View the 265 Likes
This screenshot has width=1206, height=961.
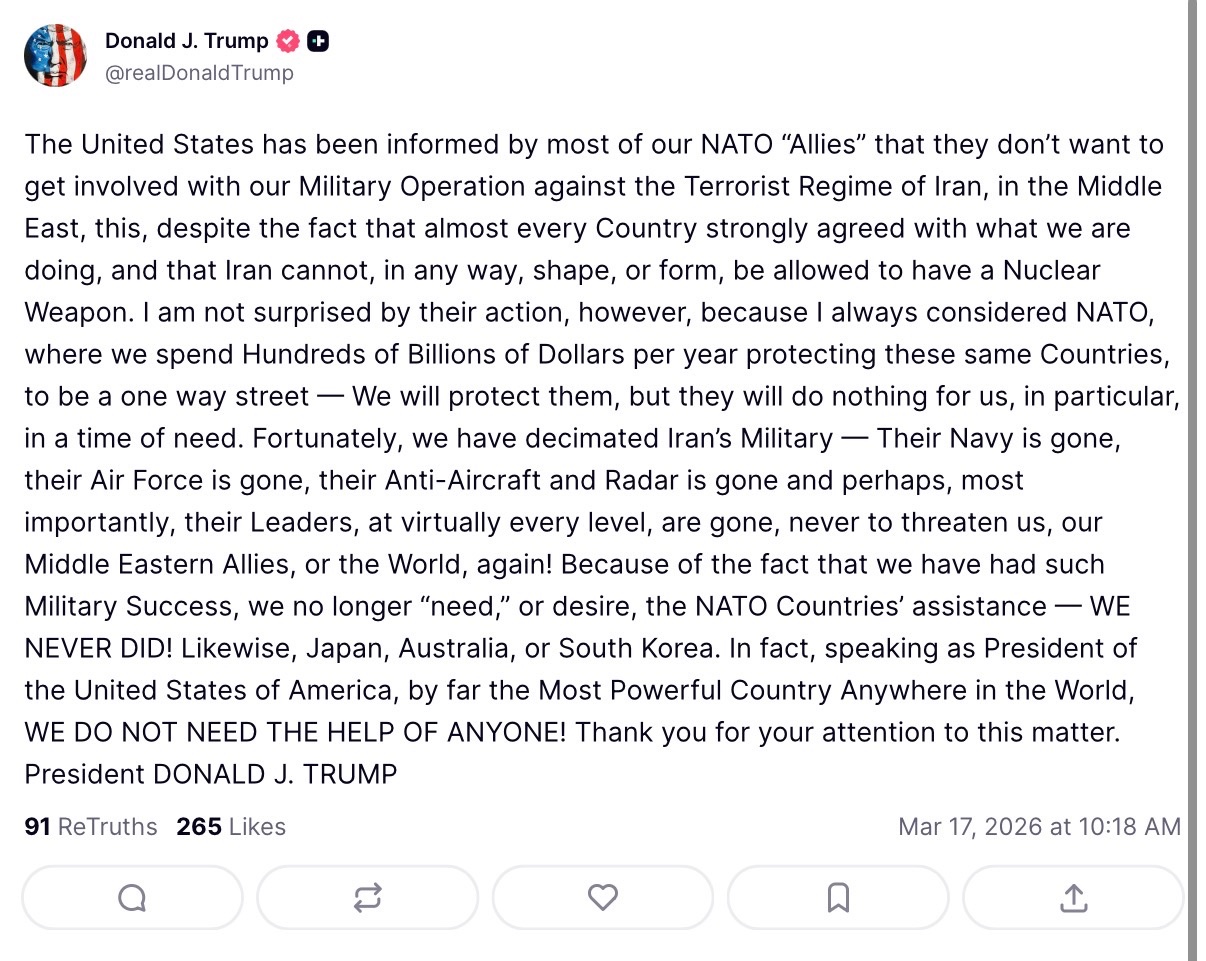(229, 827)
